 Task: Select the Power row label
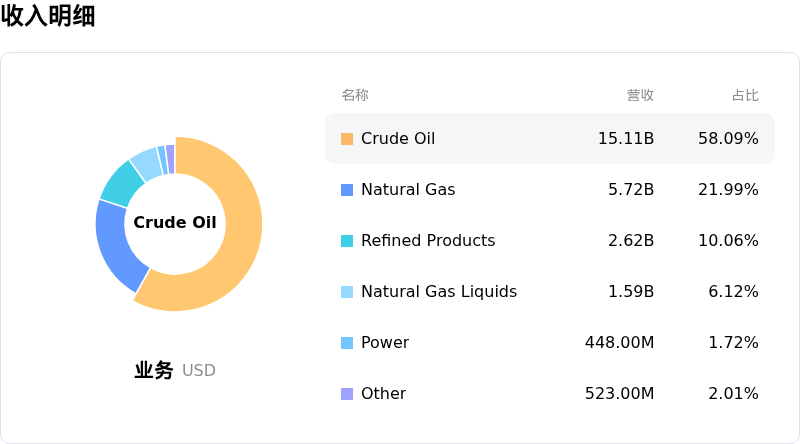pos(385,343)
